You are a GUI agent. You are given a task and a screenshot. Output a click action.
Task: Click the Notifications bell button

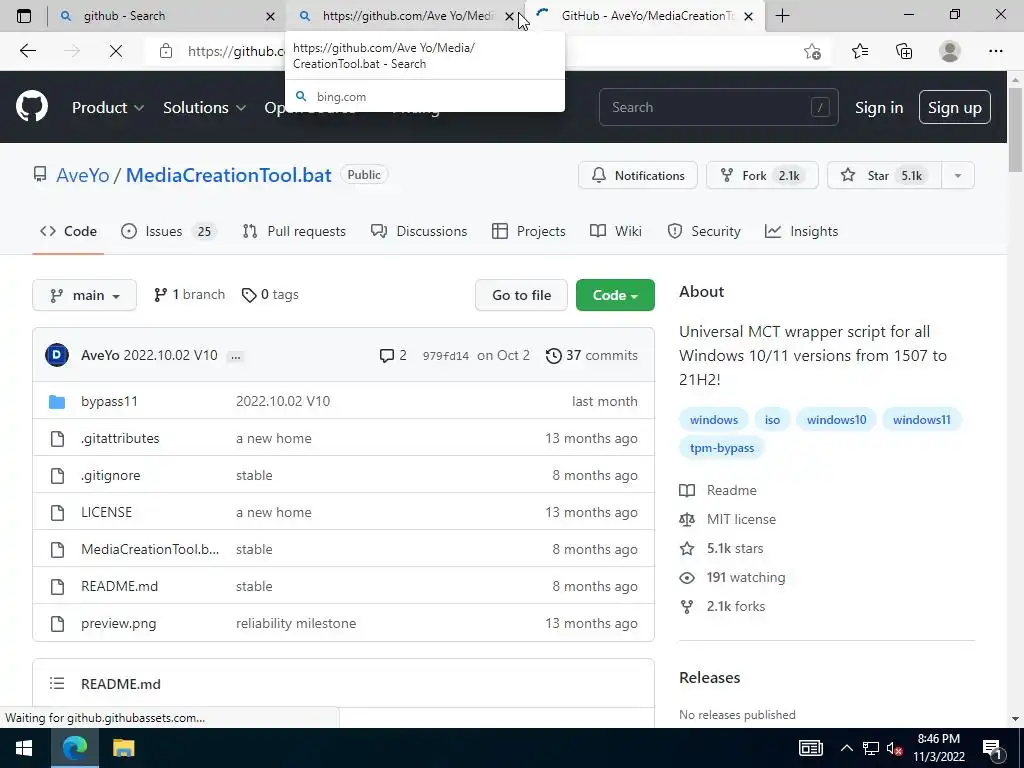[637, 175]
